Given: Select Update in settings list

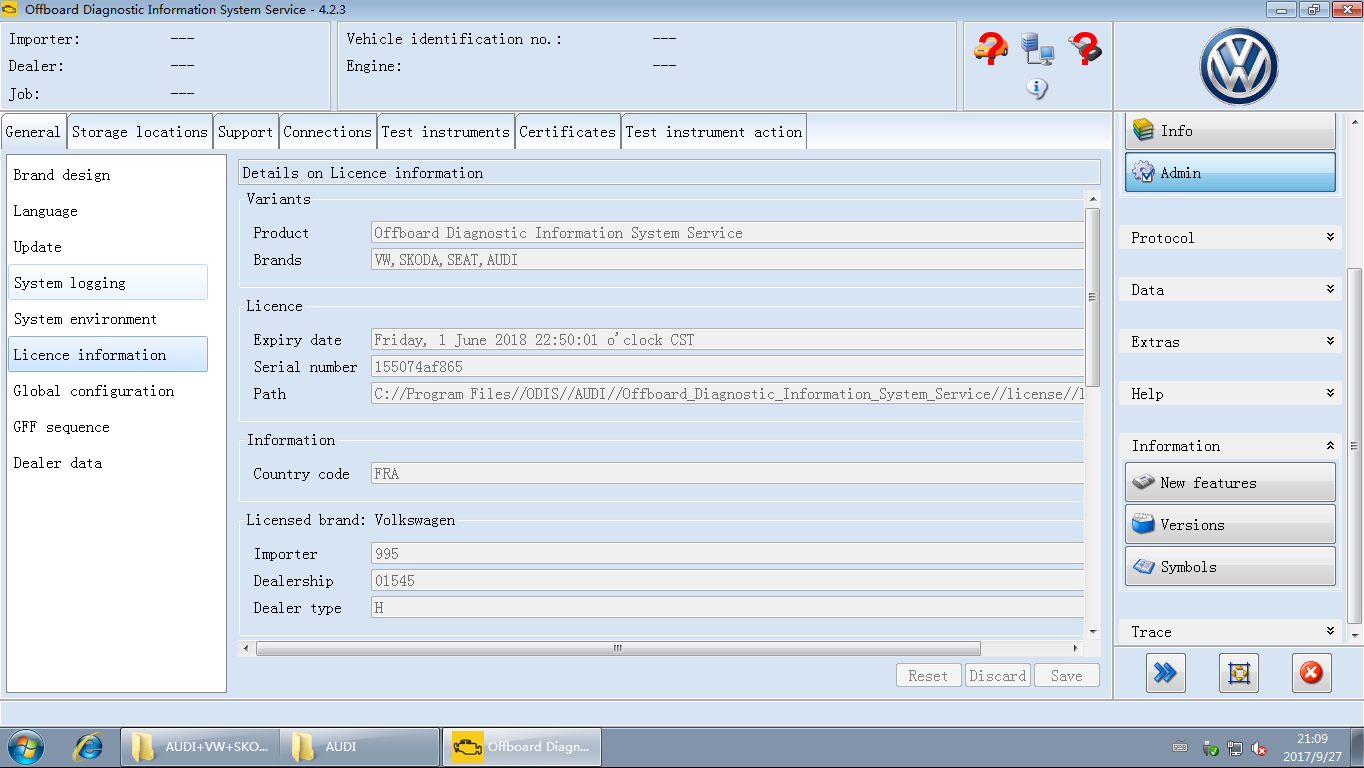Looking at the screenshot, I should pos(108,247).
